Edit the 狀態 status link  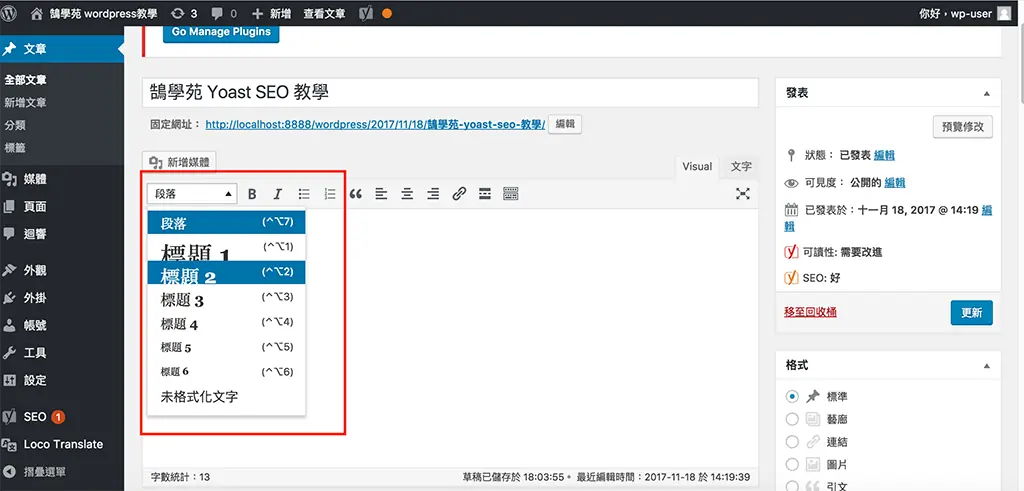884,155
